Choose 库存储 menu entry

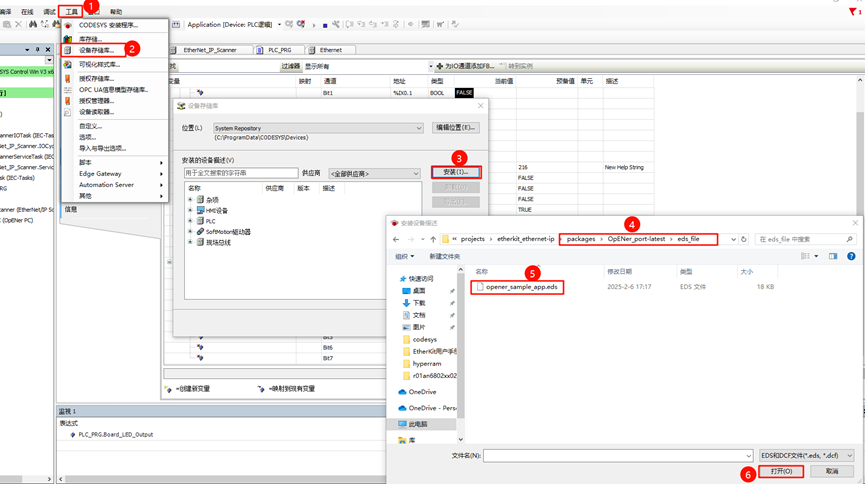[x=90, y=39]
